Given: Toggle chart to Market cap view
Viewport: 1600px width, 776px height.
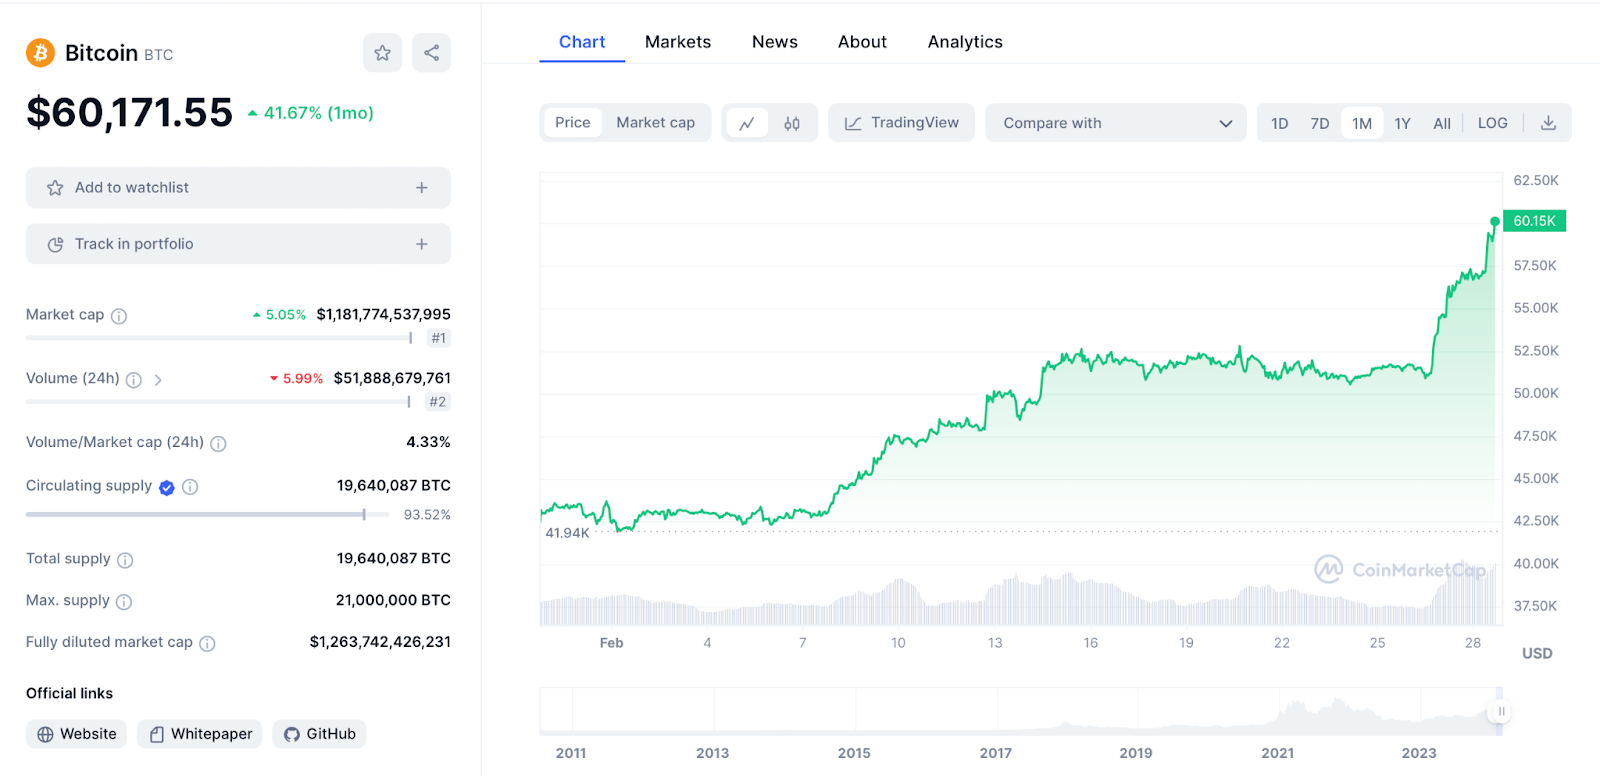Looking at the screenshot, I should (x=655, y=123).
